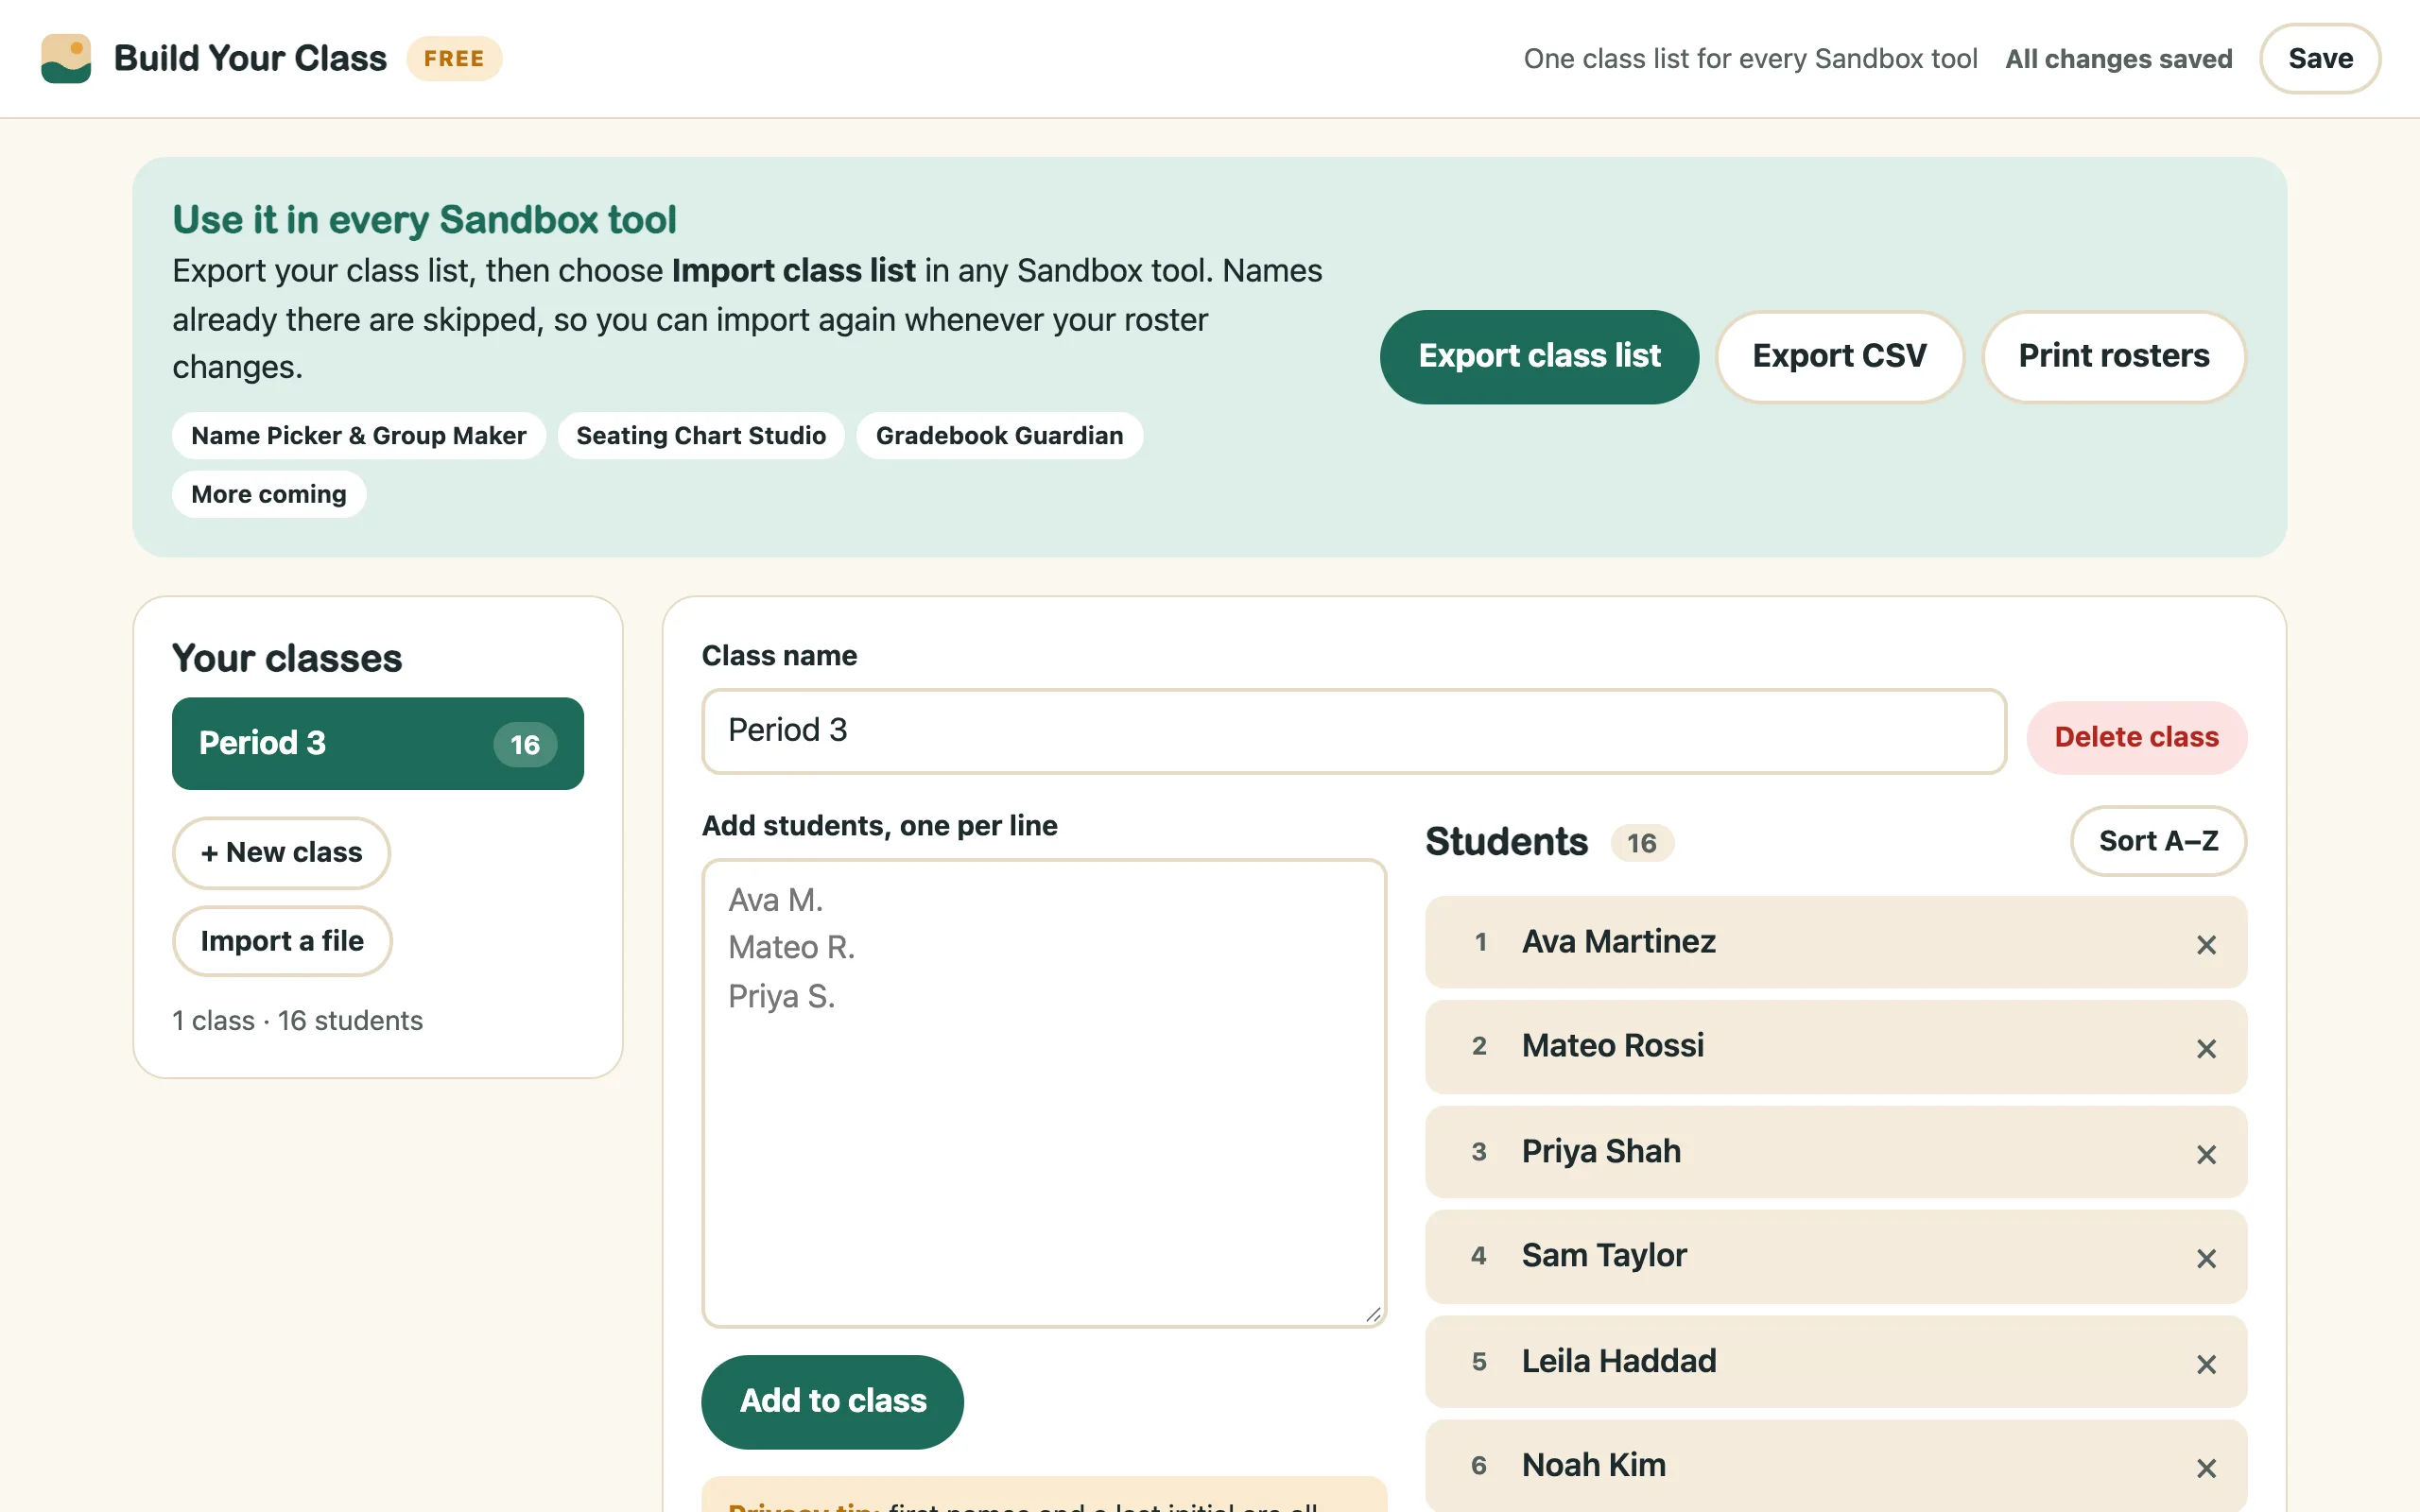Click Add to class
The height and width of the screenshot is (1512, 2420).
[x=832, y=1401]
